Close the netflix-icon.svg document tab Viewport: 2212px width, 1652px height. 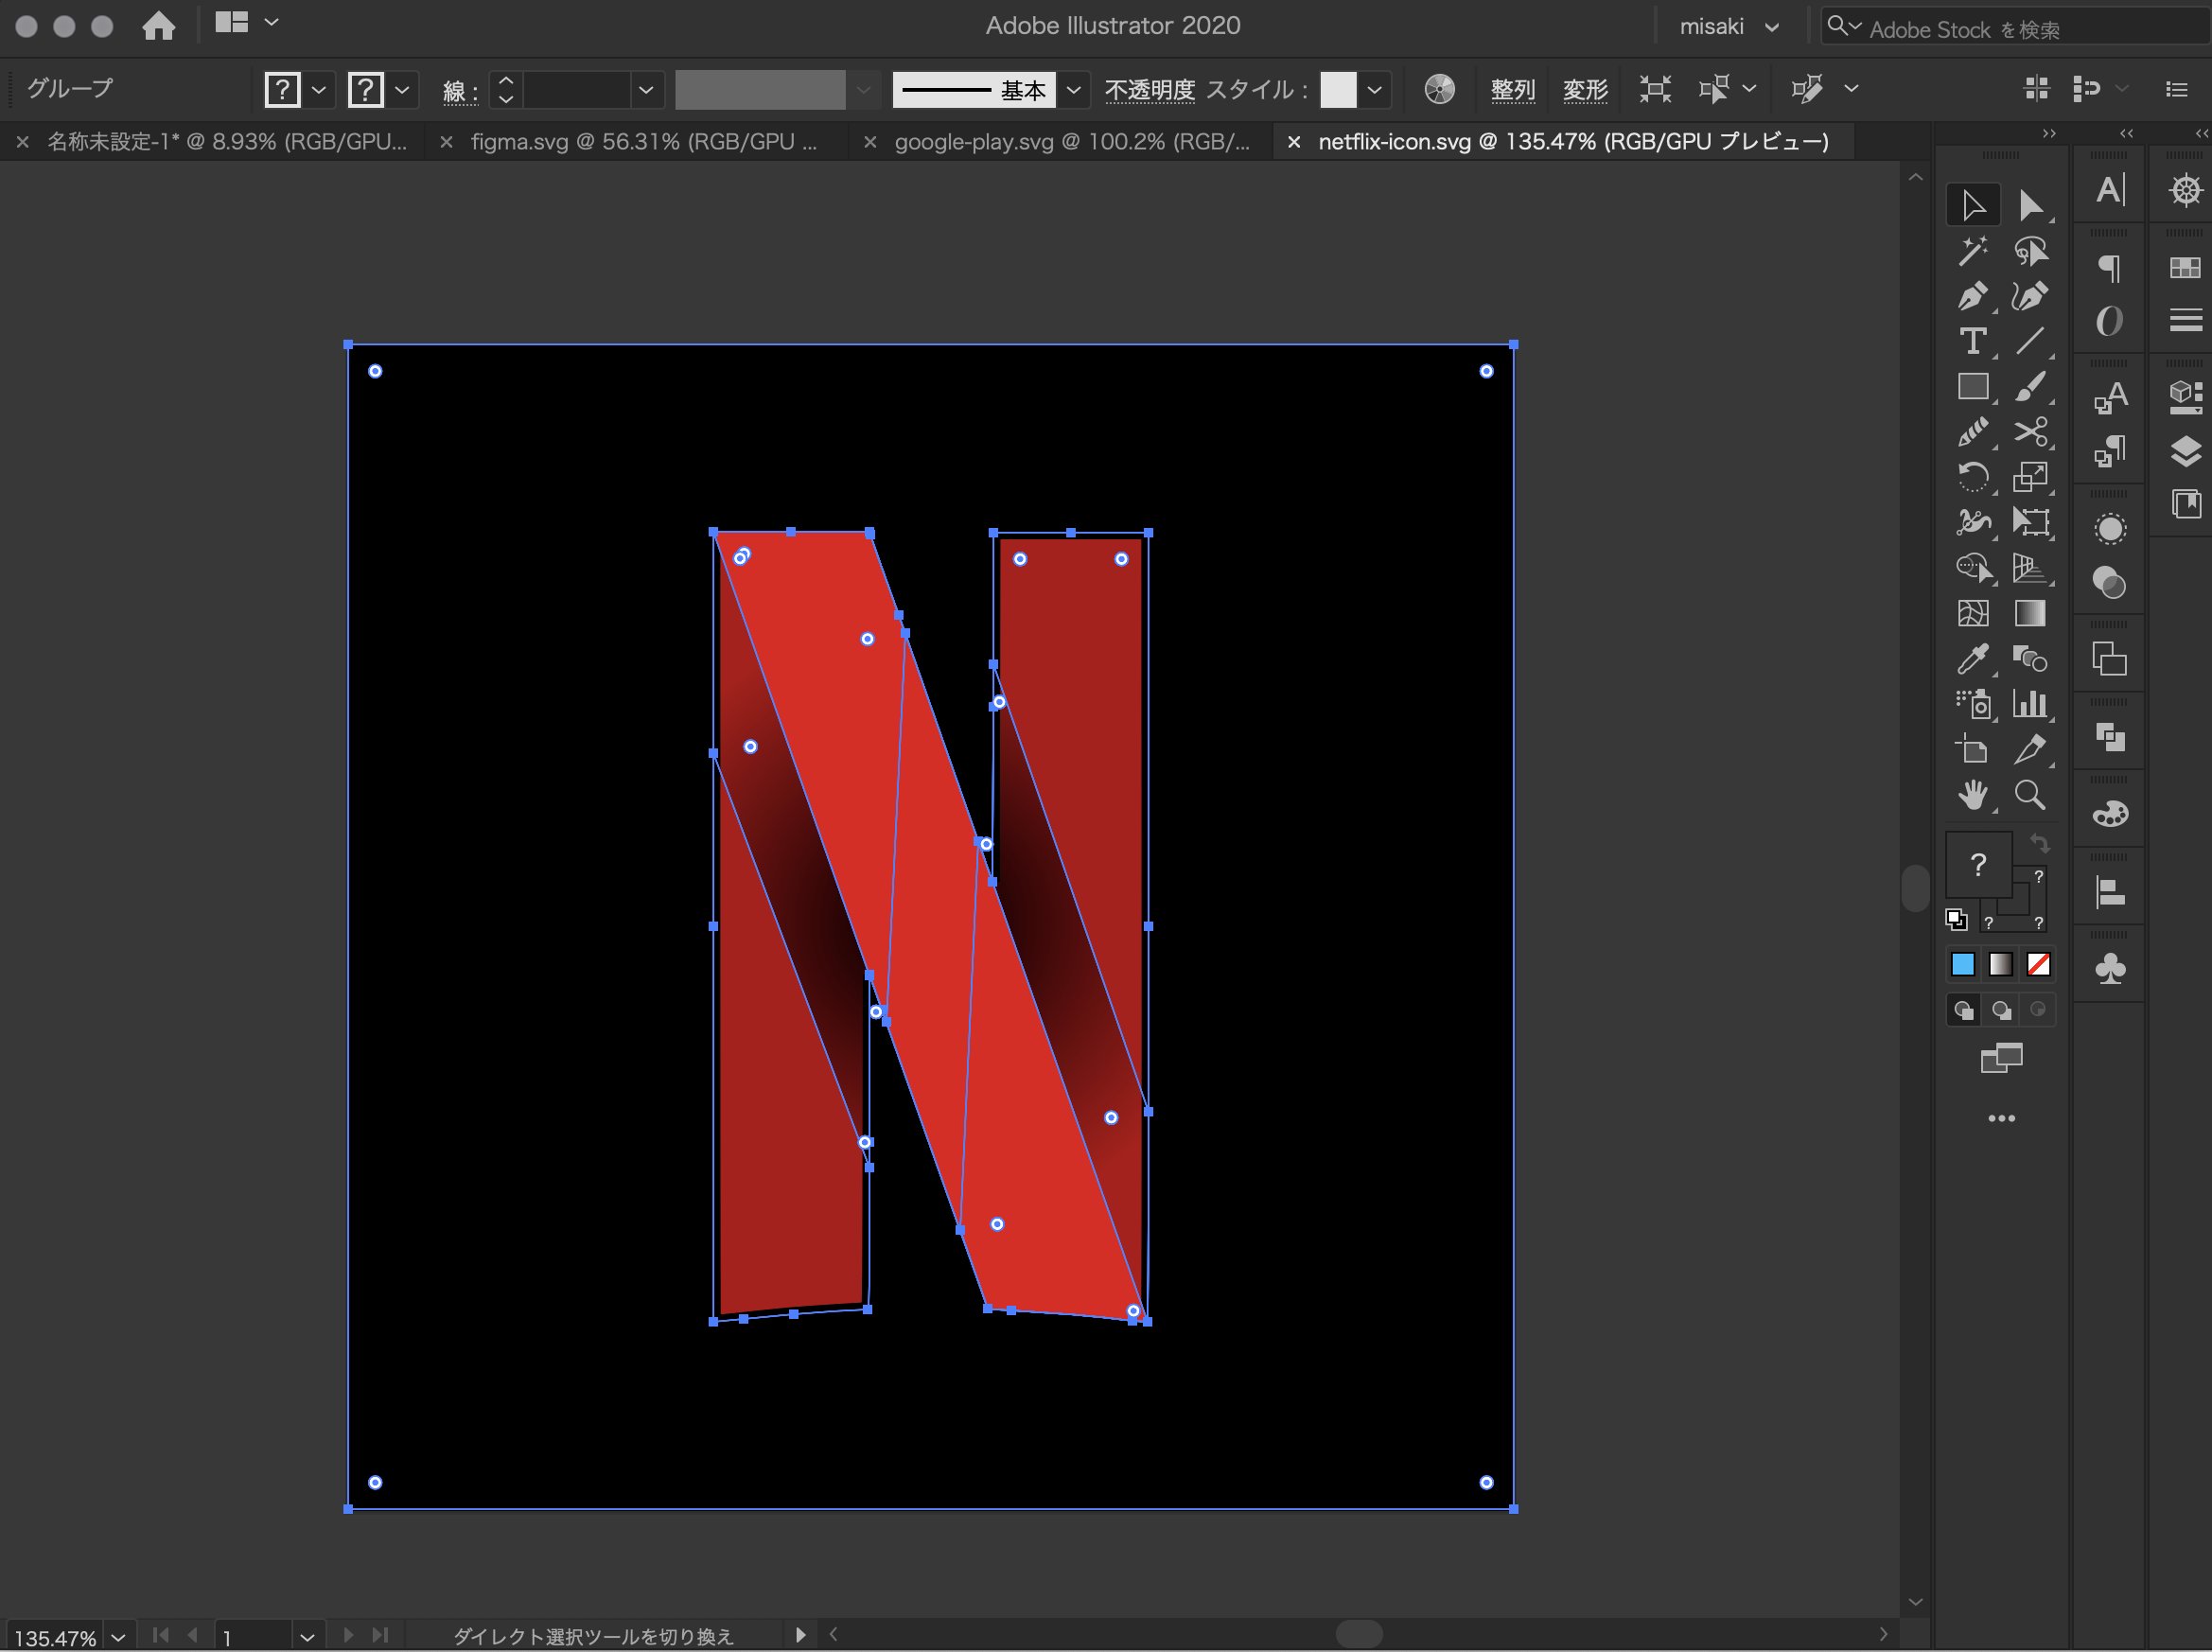pos(1293,143)
